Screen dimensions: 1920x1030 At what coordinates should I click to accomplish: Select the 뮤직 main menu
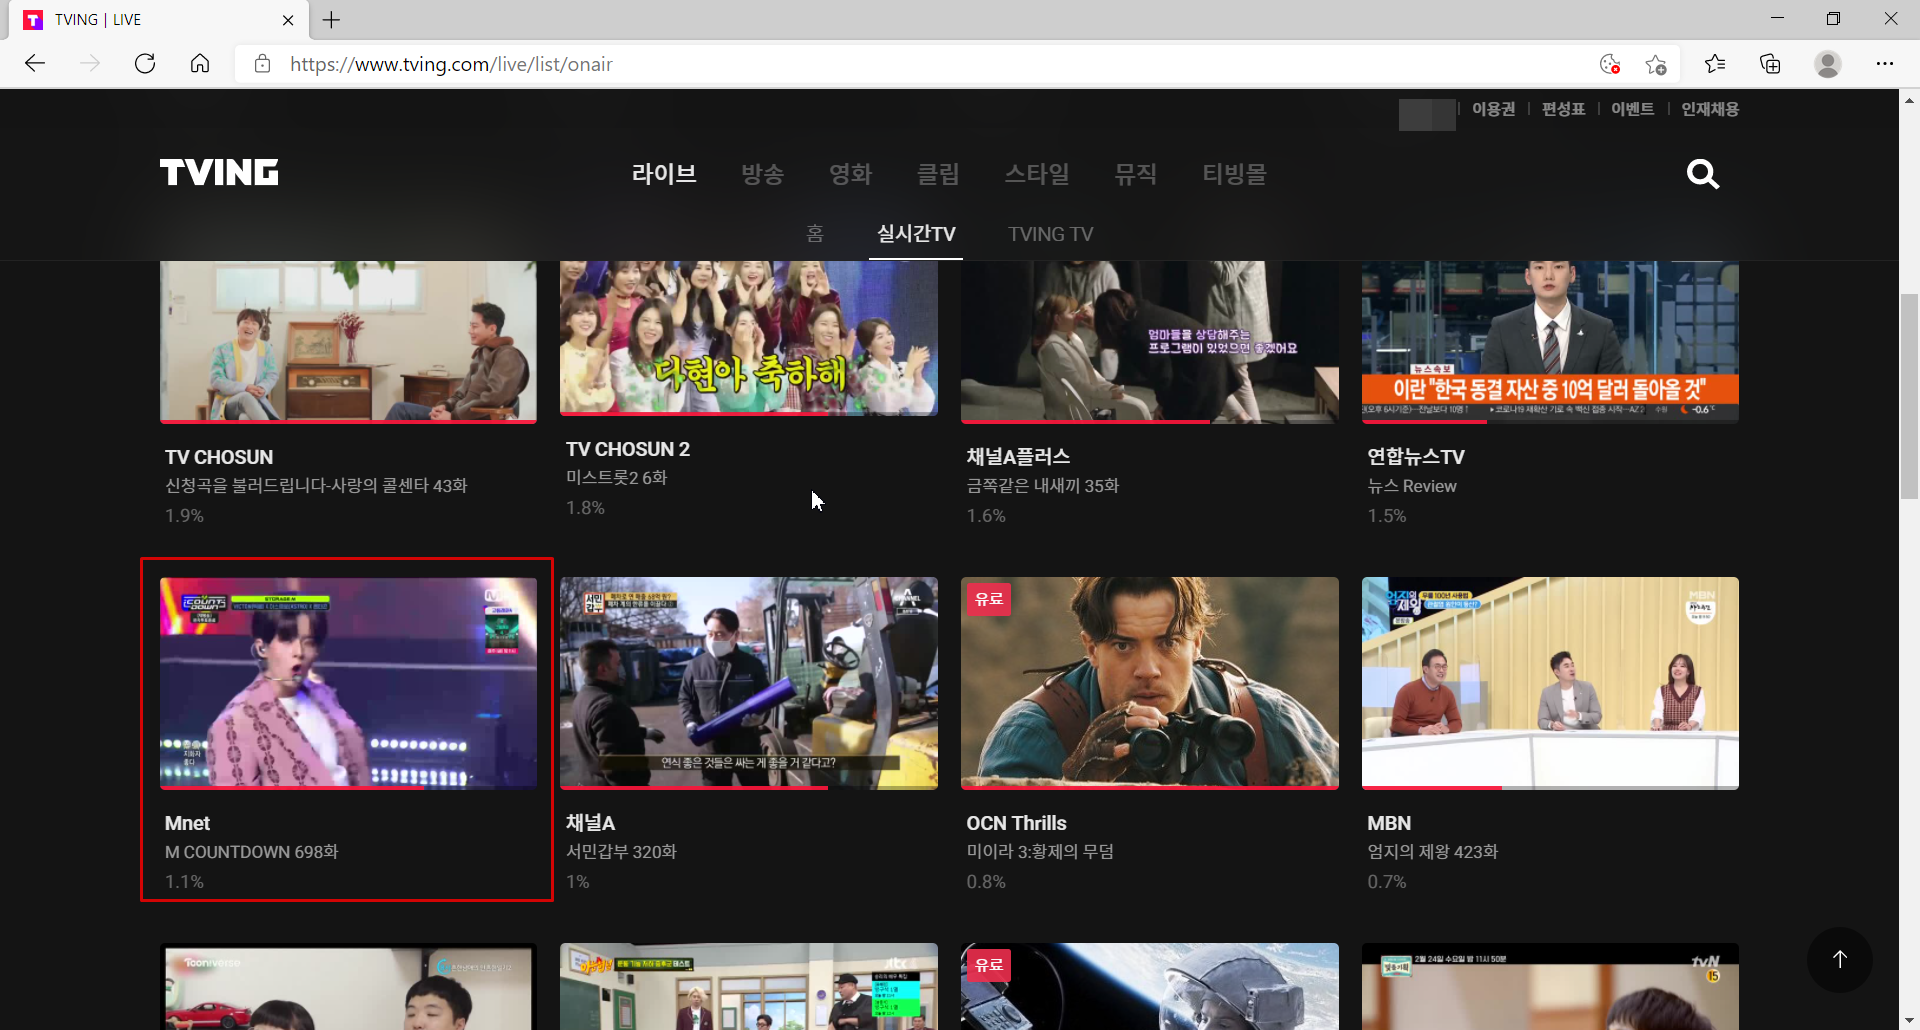coord(1136,174)
